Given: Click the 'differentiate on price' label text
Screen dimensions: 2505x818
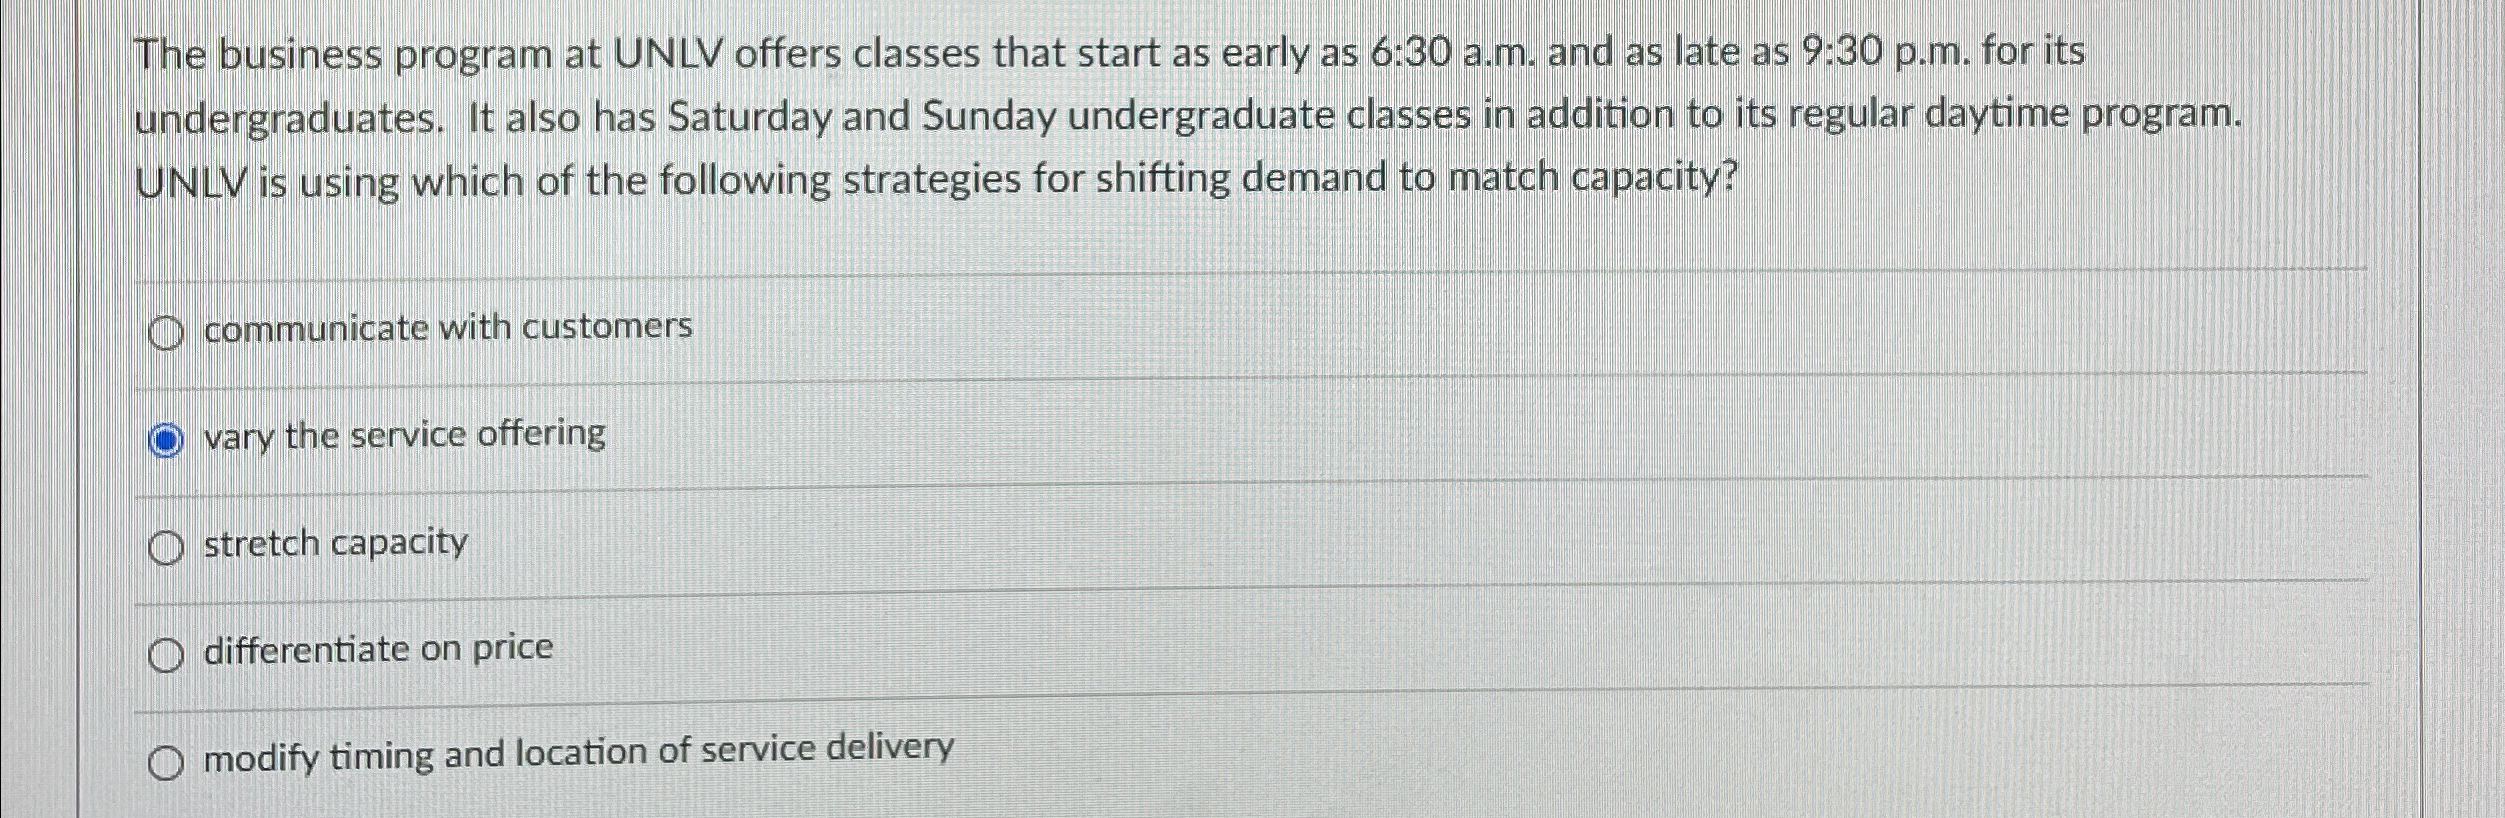Looking at the screenshot, I should 377,648.
